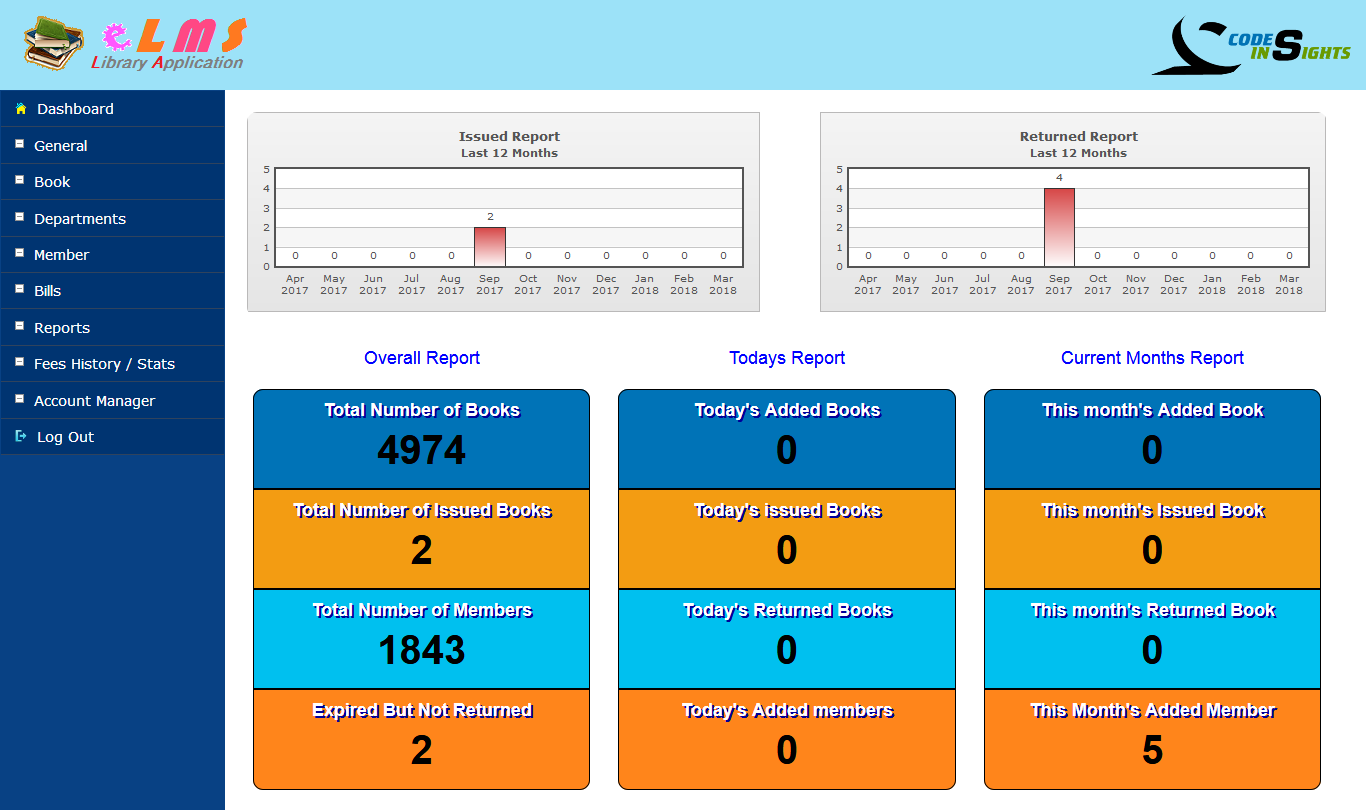Select Log Out from the sidebar

pyautogui.click(x=65, y=437)
